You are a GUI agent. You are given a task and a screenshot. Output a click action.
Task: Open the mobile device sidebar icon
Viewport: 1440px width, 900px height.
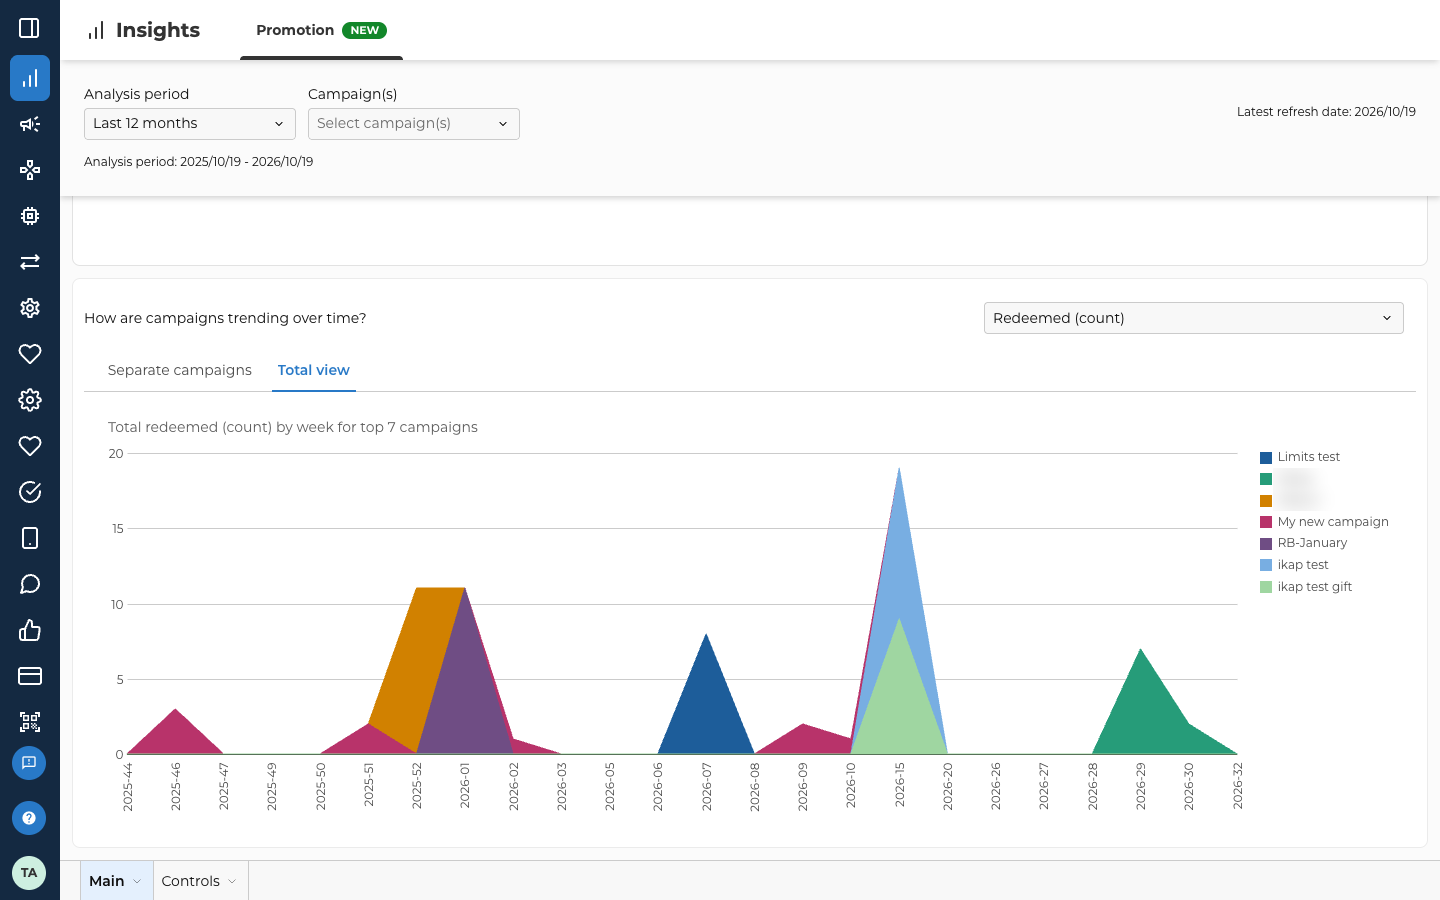tap(30, 538)
